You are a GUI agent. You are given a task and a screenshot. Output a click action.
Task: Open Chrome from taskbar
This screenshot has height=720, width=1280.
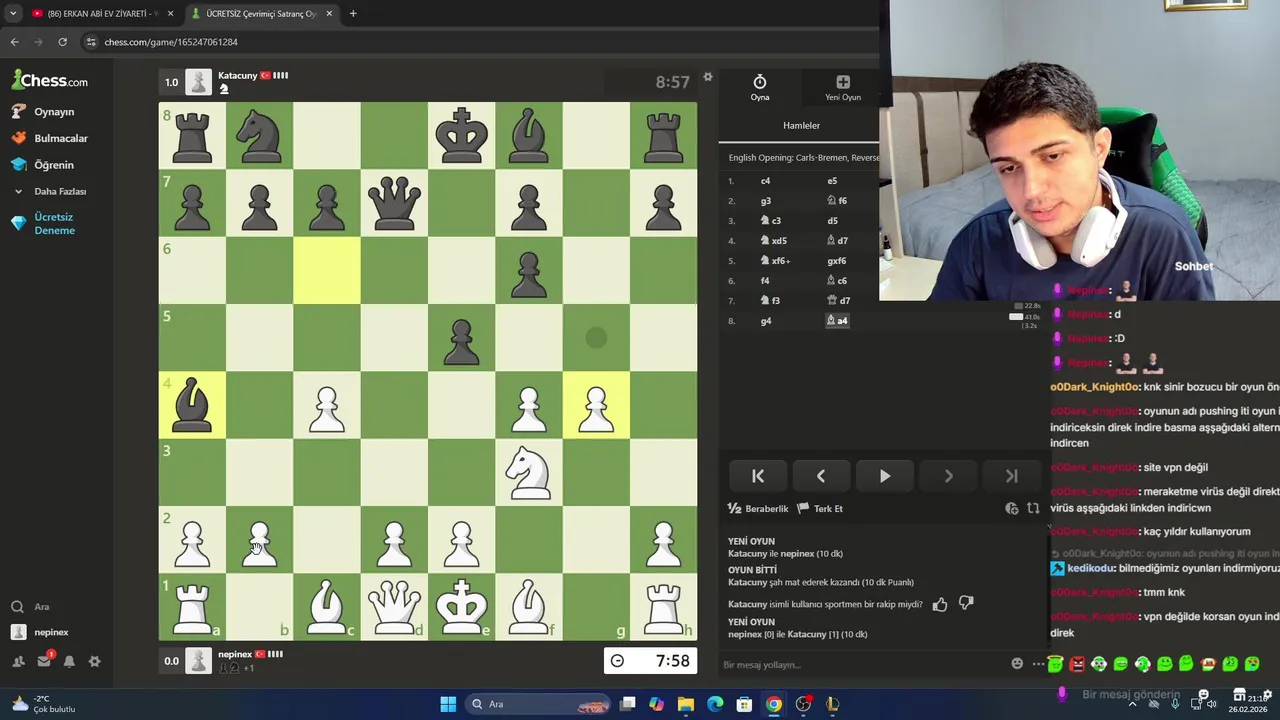[x=774, y=704]
